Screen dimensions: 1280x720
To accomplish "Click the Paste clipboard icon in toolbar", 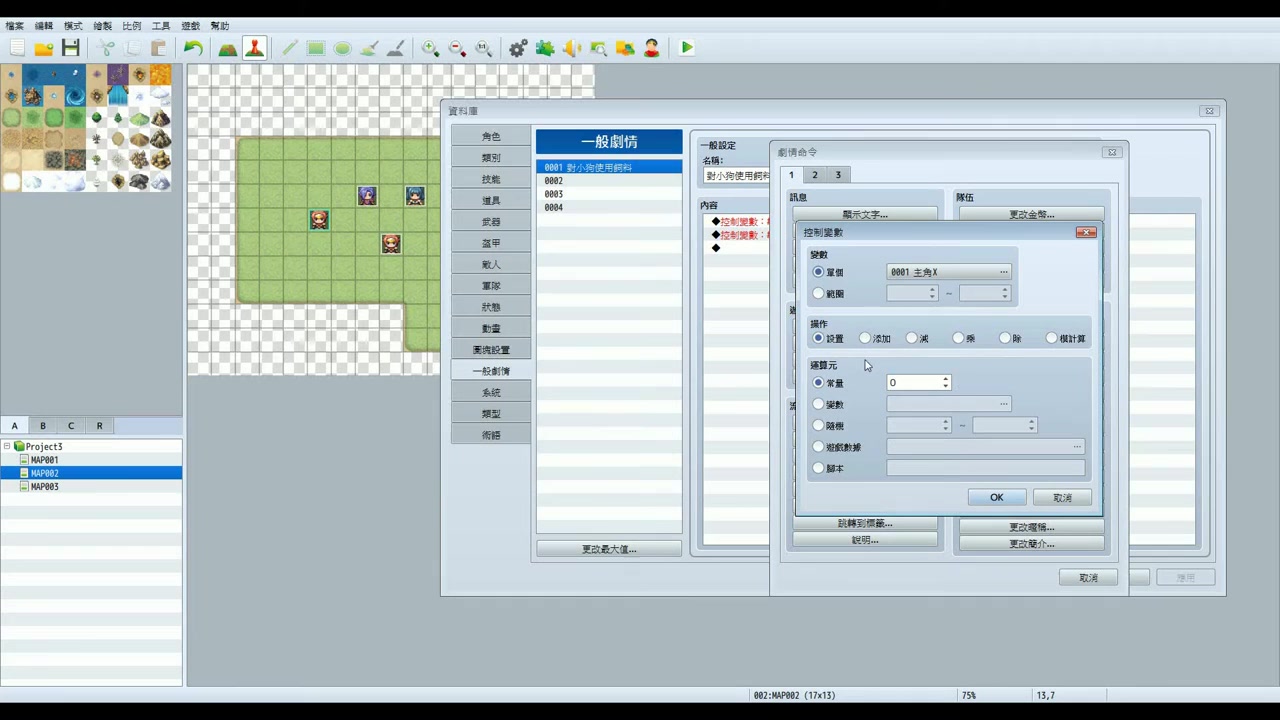I will pyautogui.click(x=158, y=48).
